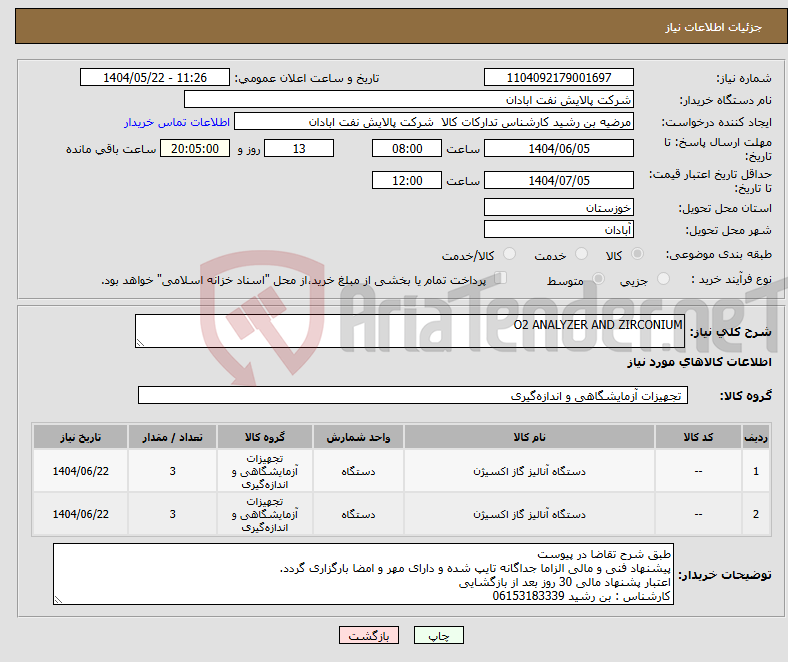Click row 1 quantity value 3
This screenshot has height=662, width=788.
pyautogui.click(x=172, y=471)
